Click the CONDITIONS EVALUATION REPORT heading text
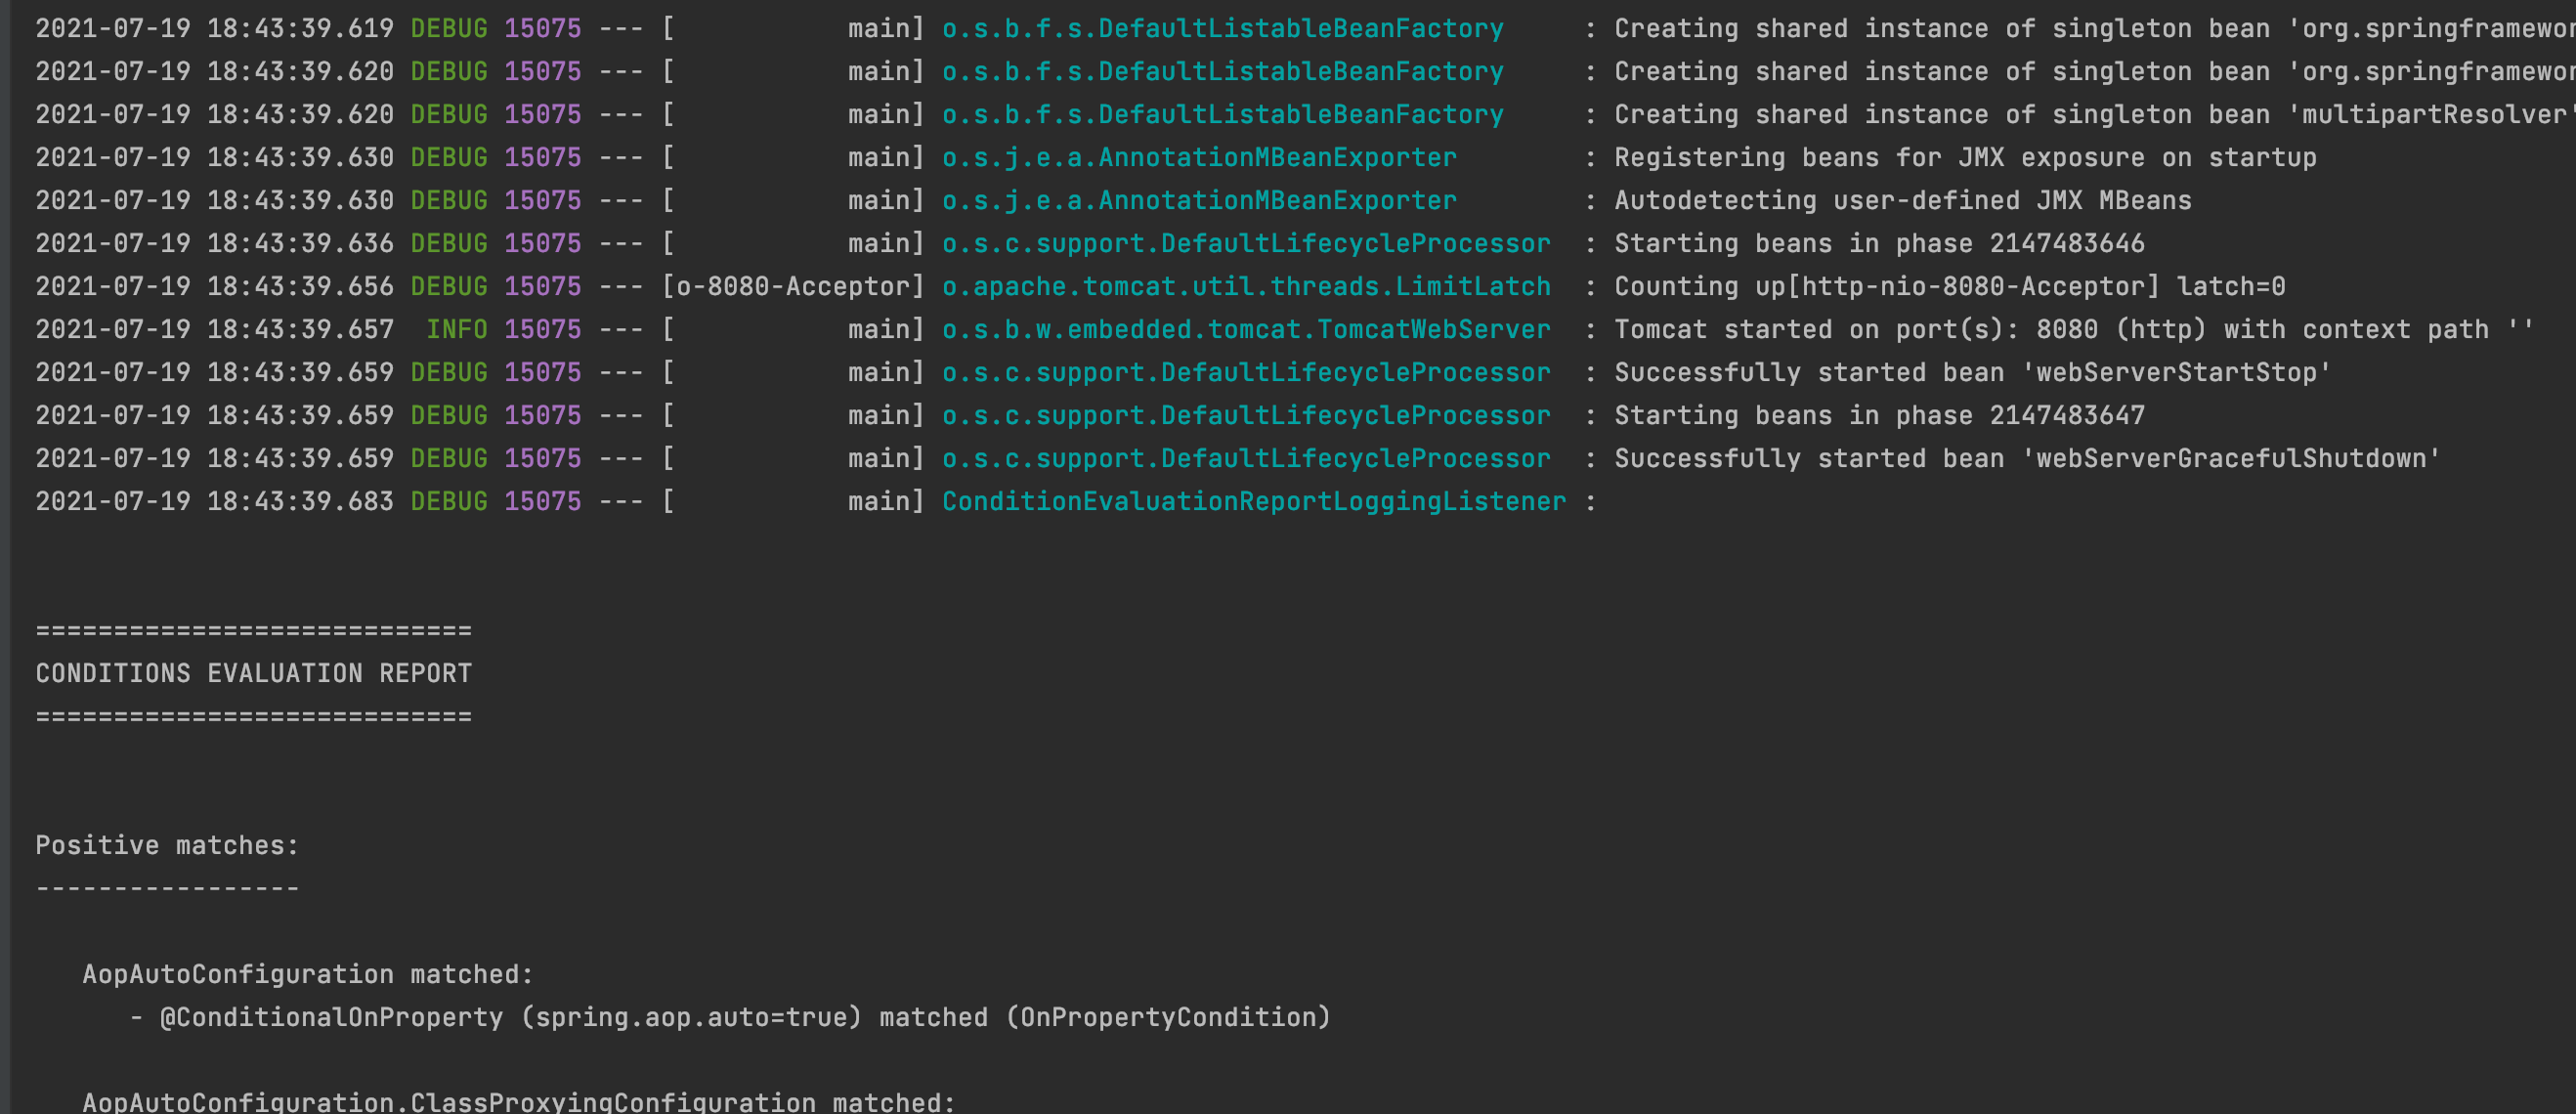 coord(253,673)
